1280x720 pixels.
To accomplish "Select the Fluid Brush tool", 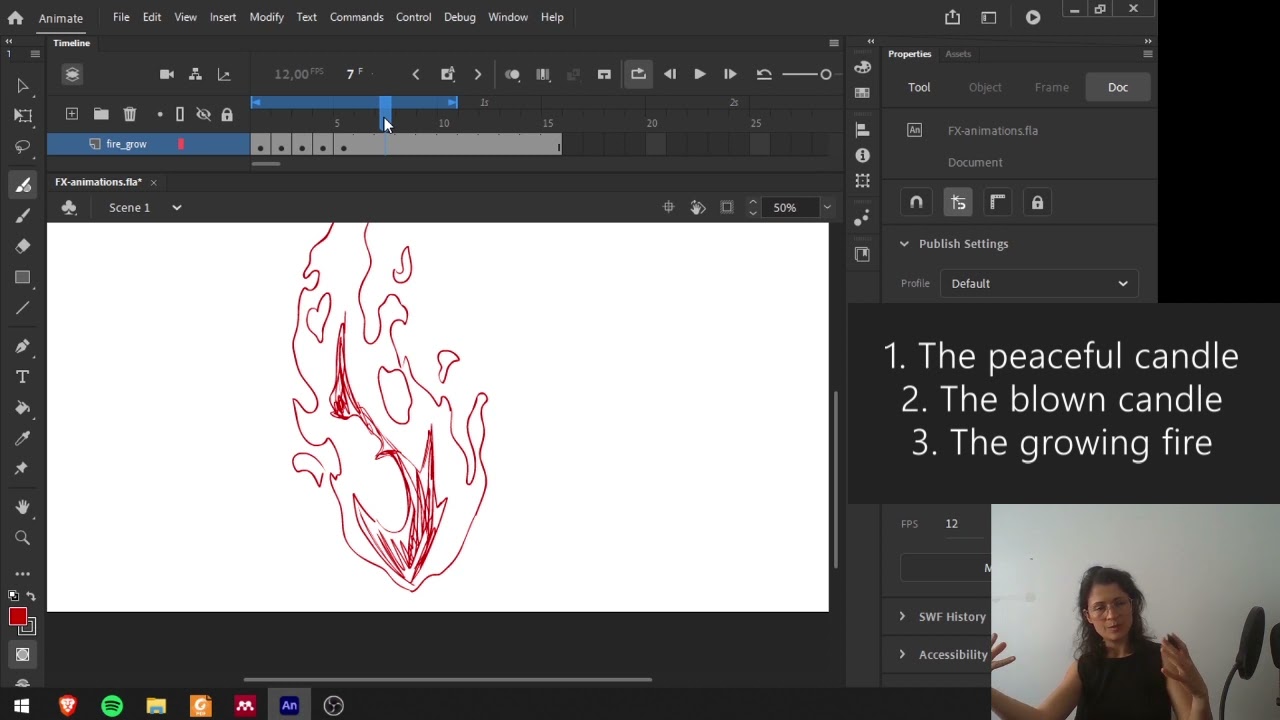I will (23, 185).
